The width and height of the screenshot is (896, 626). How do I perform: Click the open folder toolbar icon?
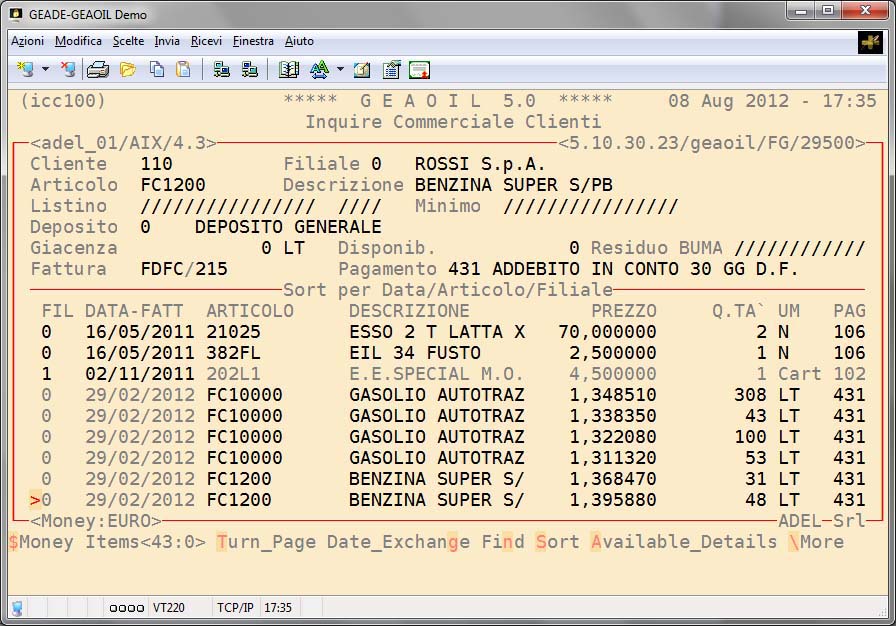tap(127, 70)
